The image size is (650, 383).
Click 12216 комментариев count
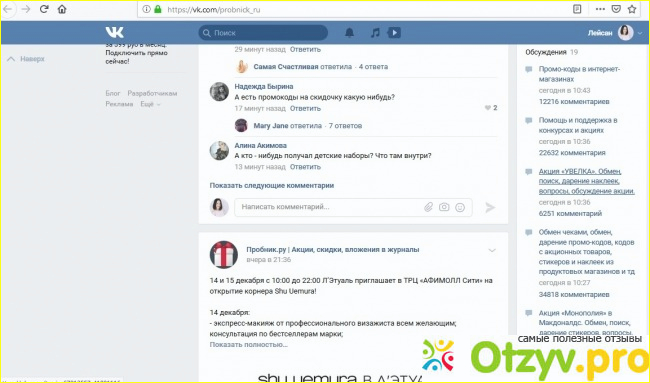click(x=574, y=102)
